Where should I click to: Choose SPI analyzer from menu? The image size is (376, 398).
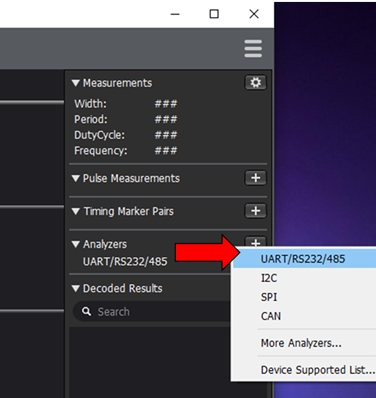tap(304, 297)
